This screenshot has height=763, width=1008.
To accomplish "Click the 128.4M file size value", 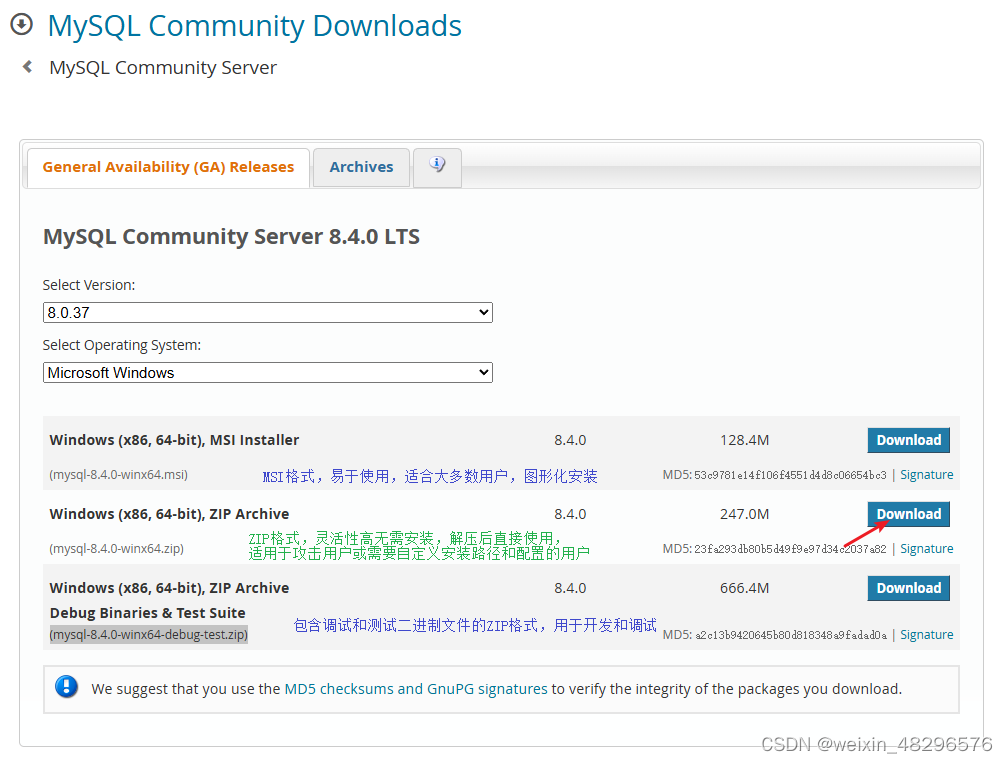I will pos(744,440).
